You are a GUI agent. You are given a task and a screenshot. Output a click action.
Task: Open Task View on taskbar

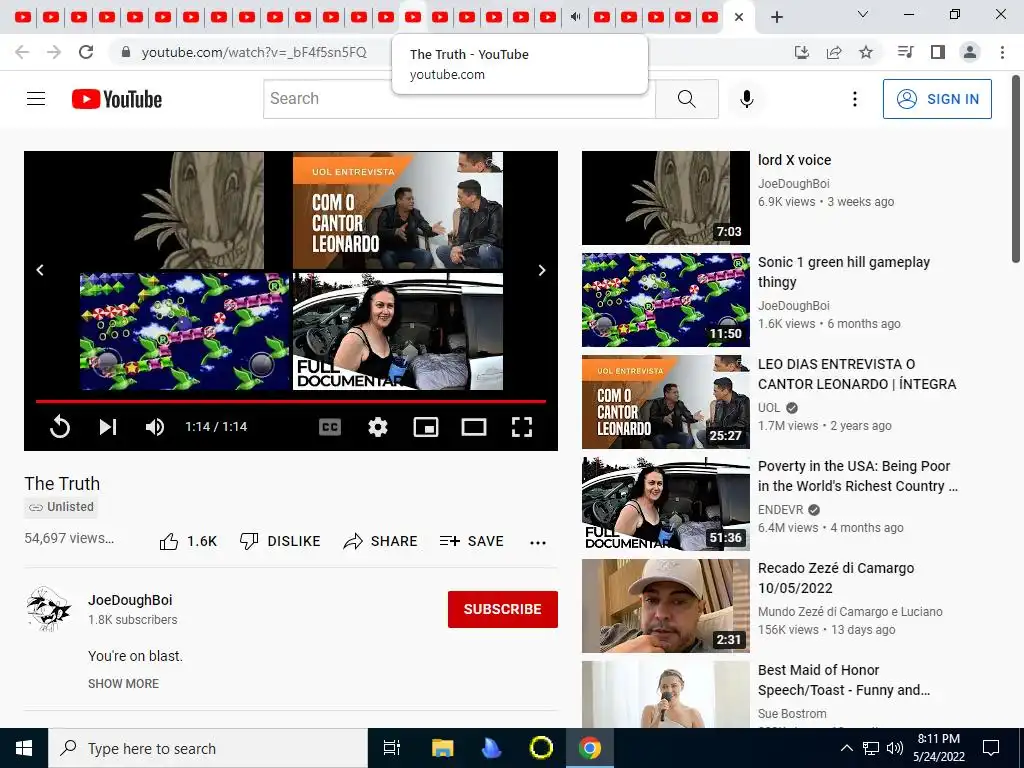(391, 748)
